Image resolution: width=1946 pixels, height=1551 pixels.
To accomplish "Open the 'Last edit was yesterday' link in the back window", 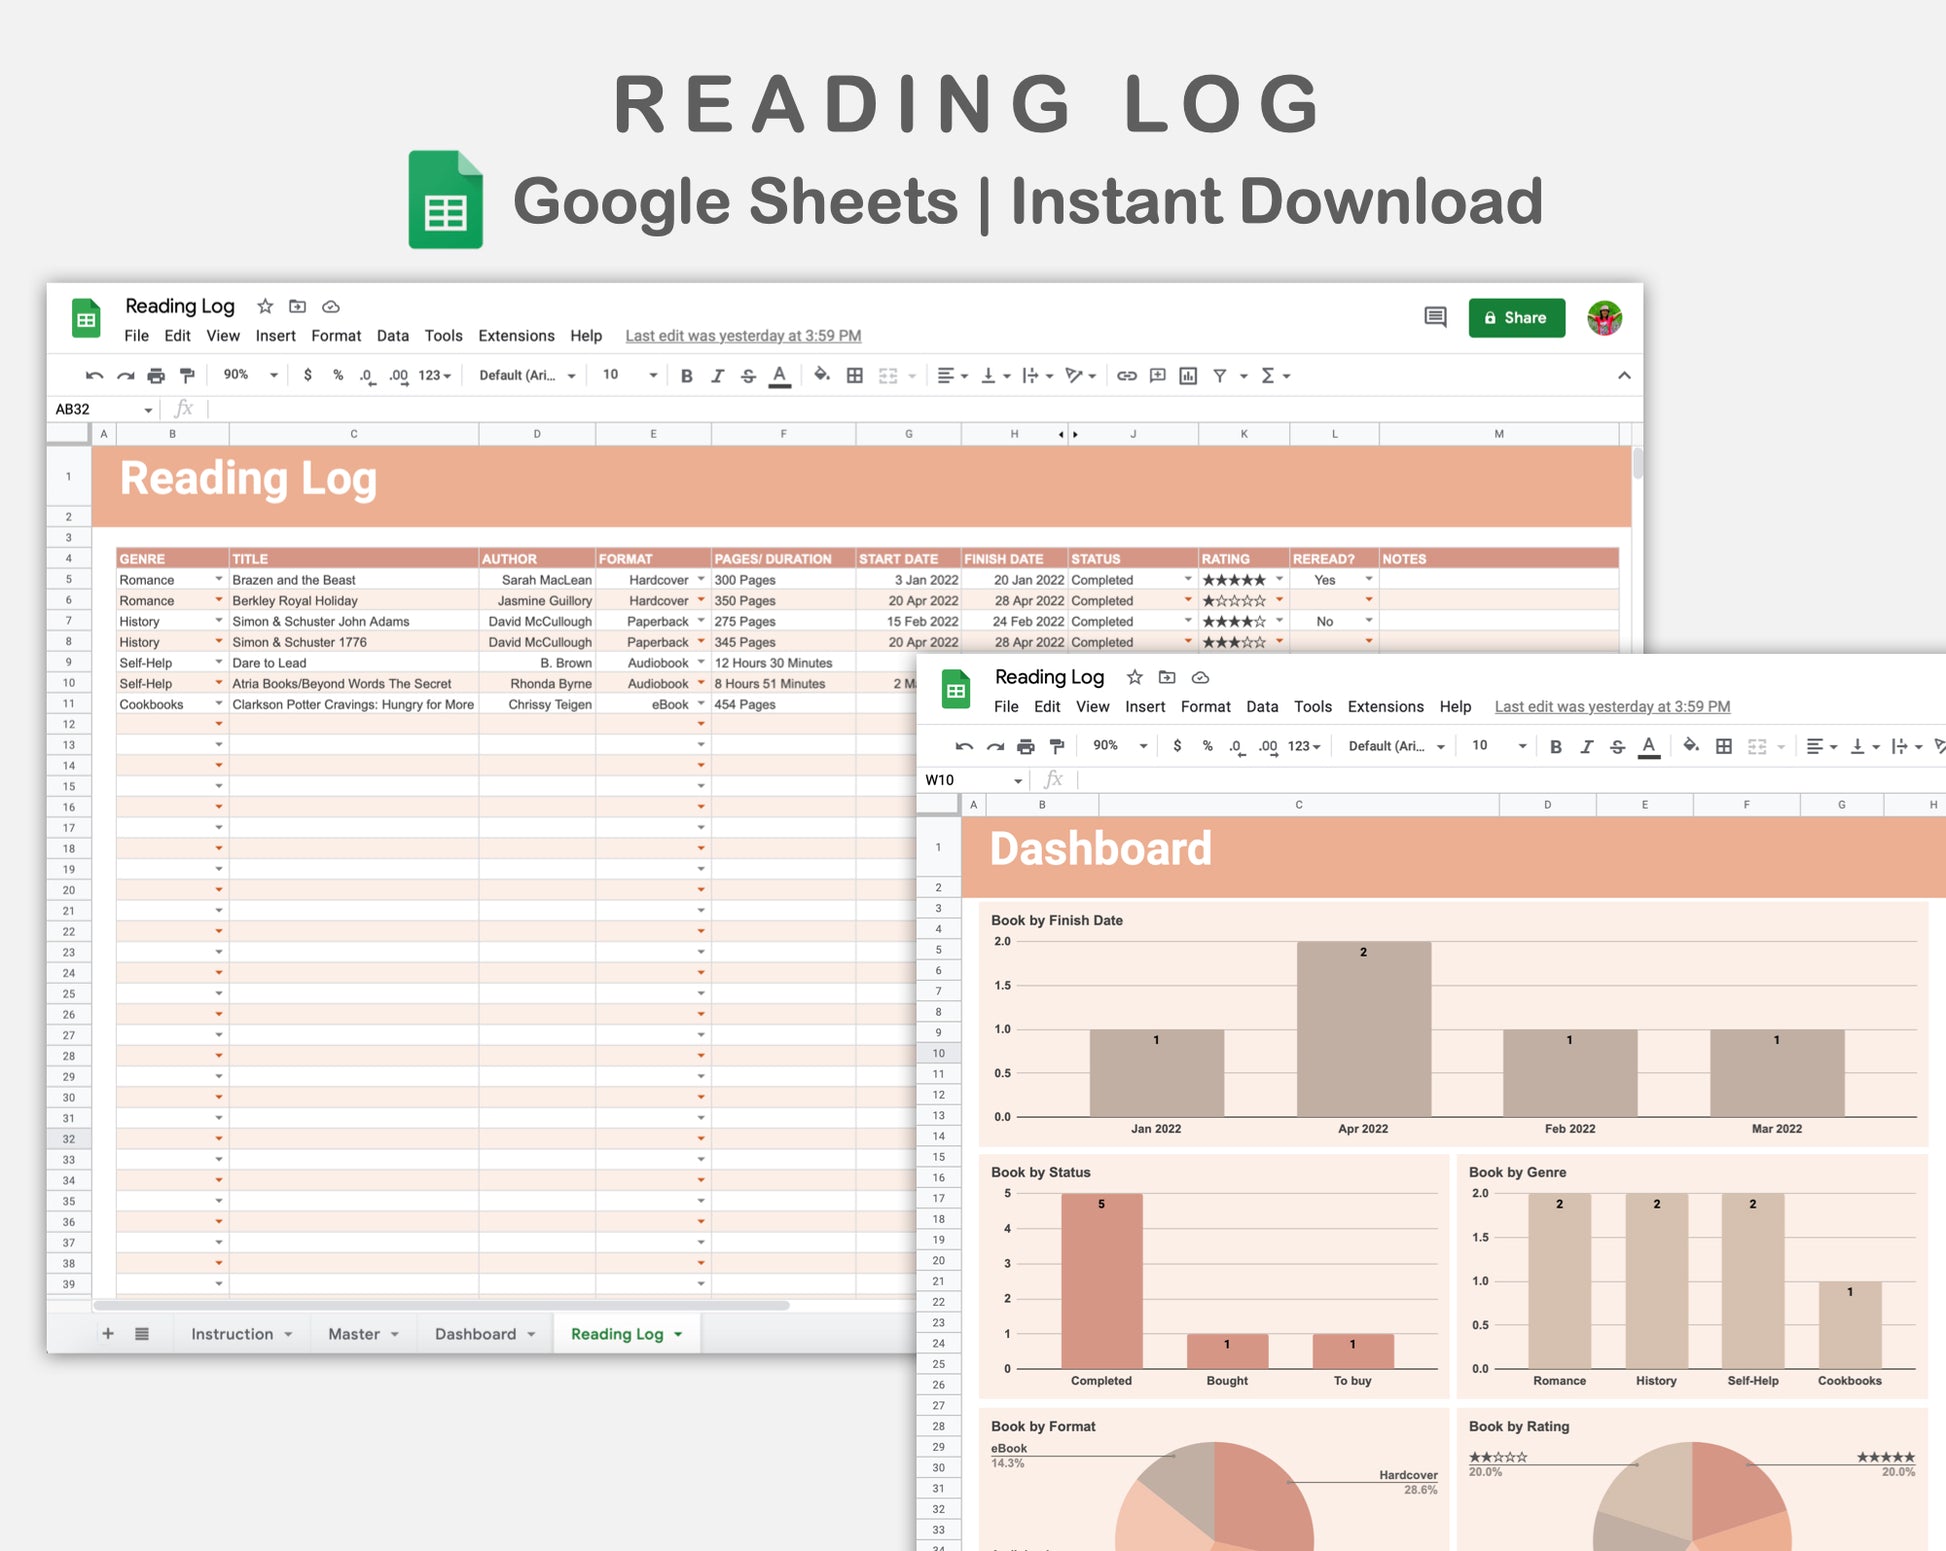I will pos(743,336).
